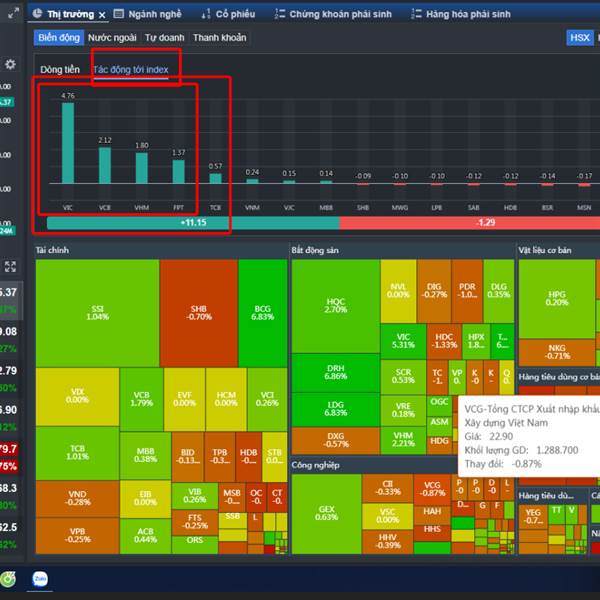Switch to the Cổ phiếu tab
This screenshot has height=600, width=600.
coord(228,14)
